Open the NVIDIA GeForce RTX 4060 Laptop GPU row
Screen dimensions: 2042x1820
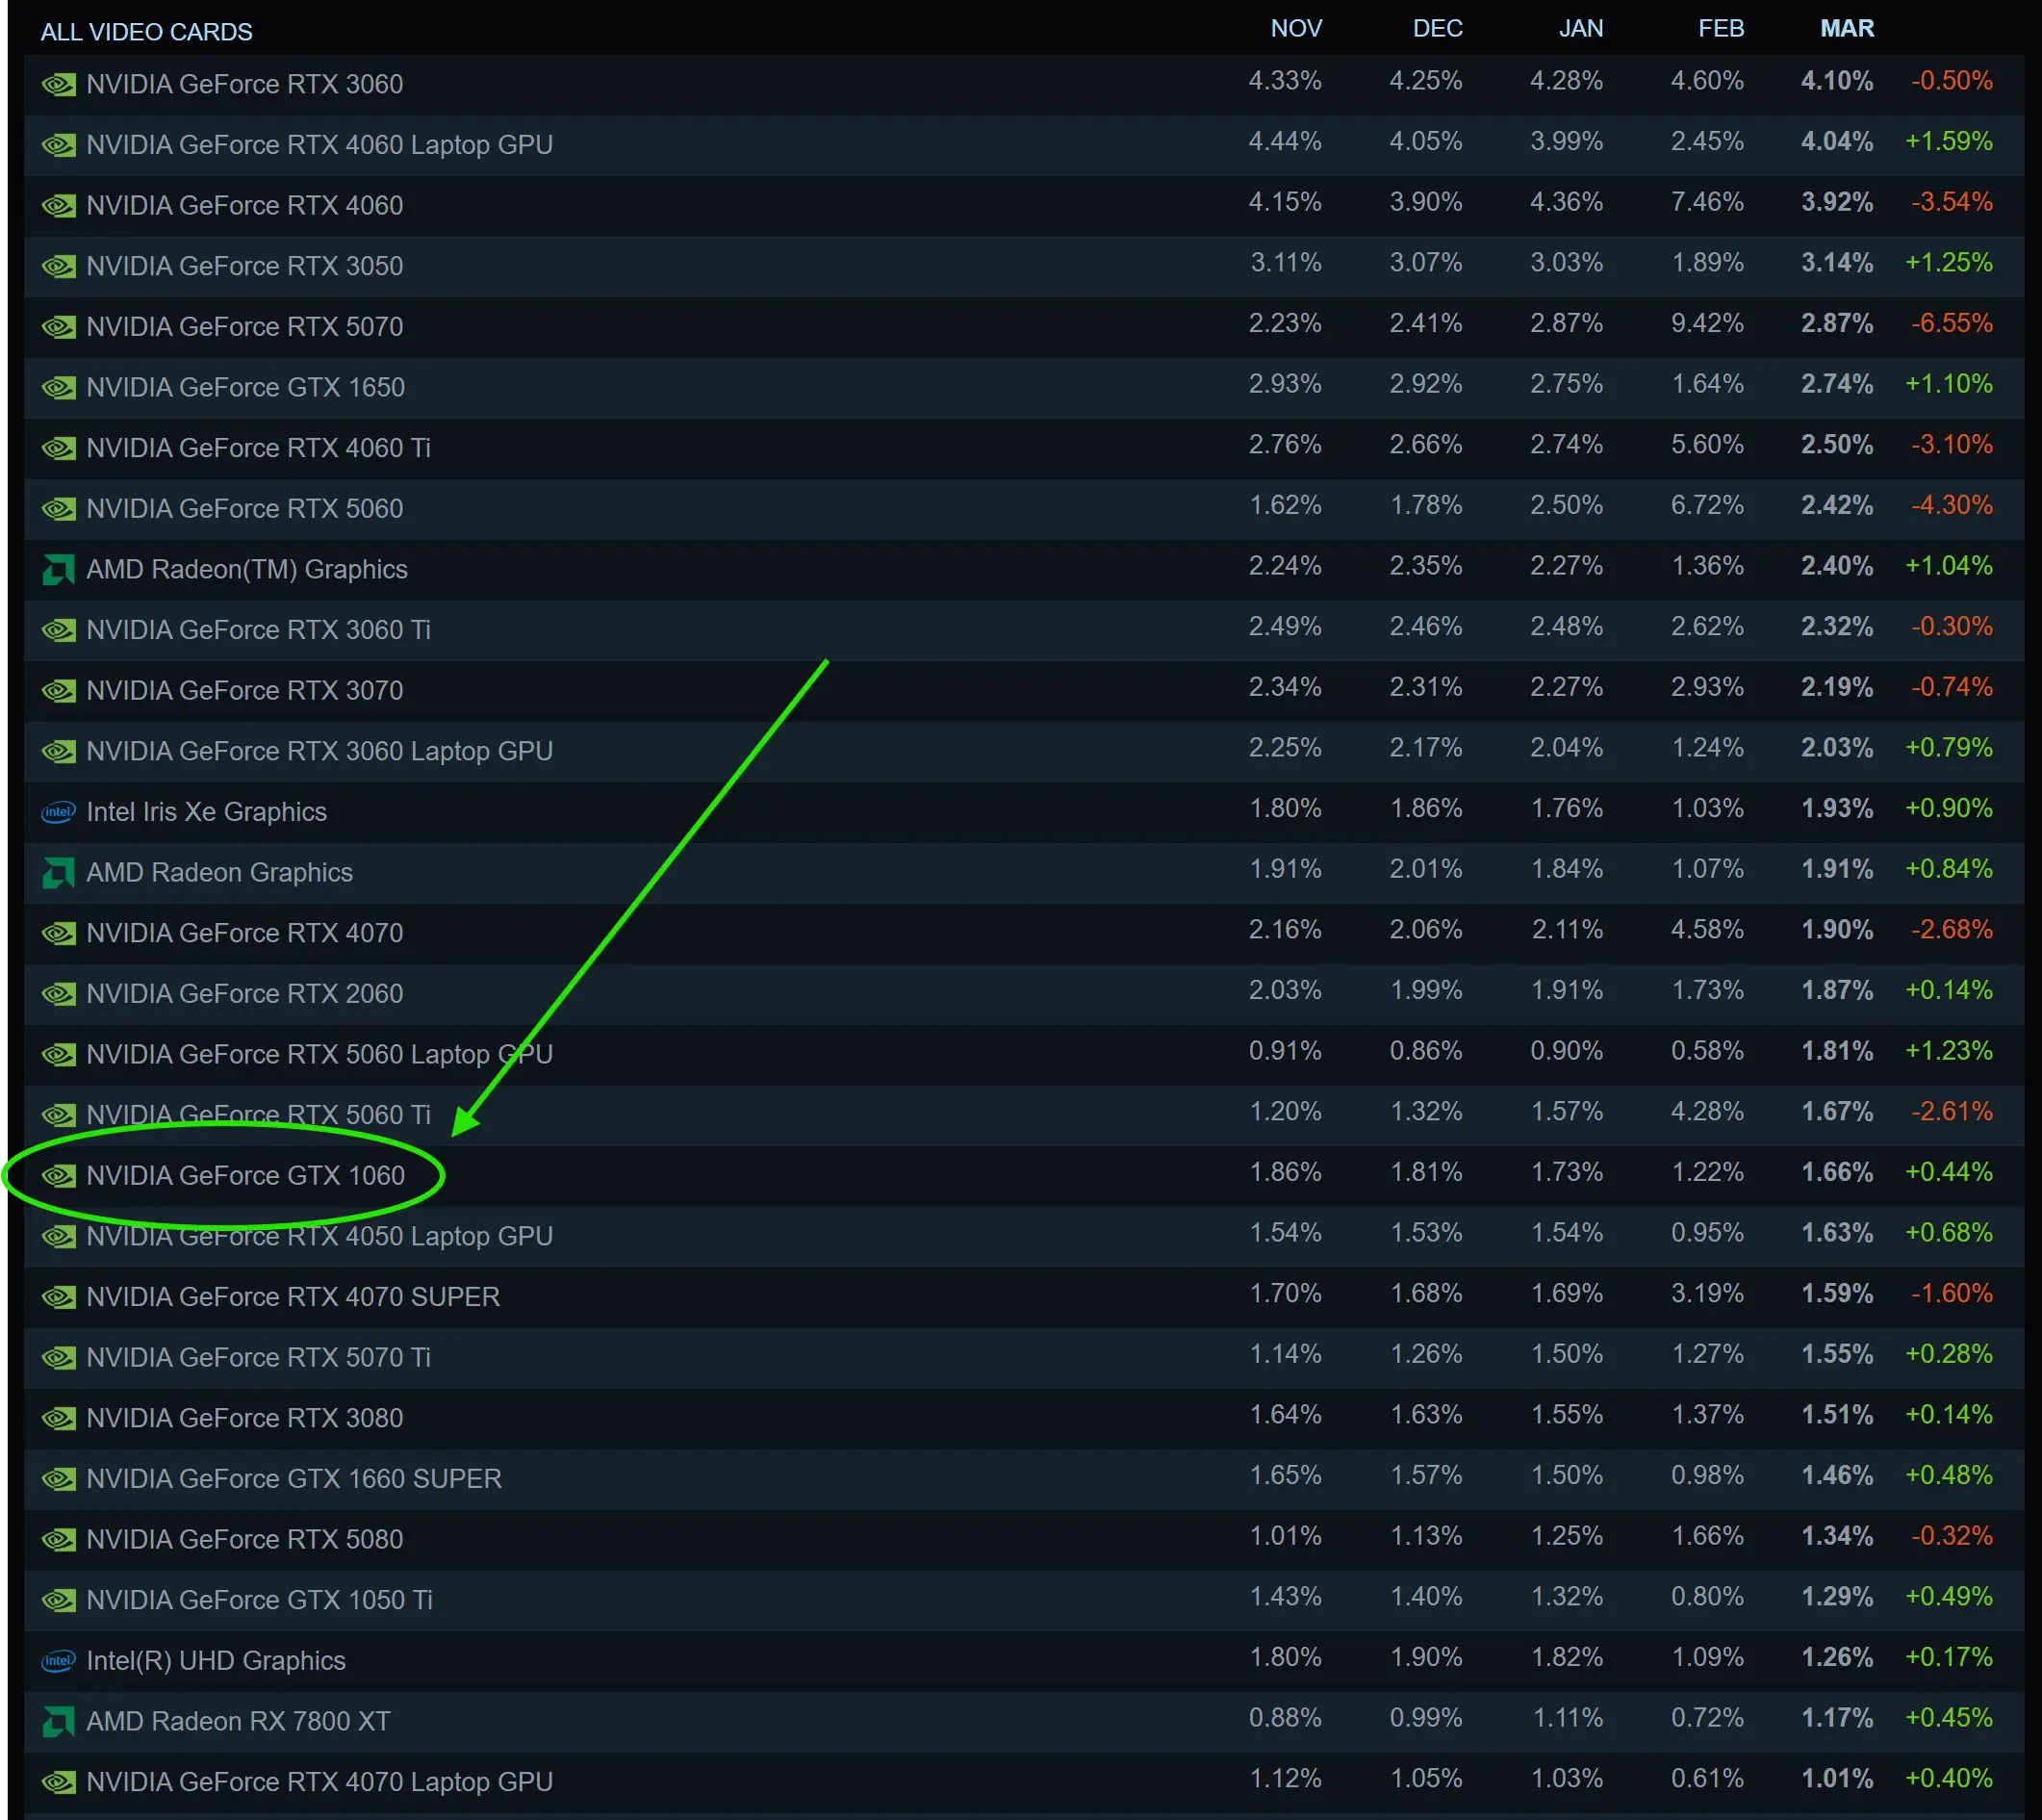coord(319,145)
